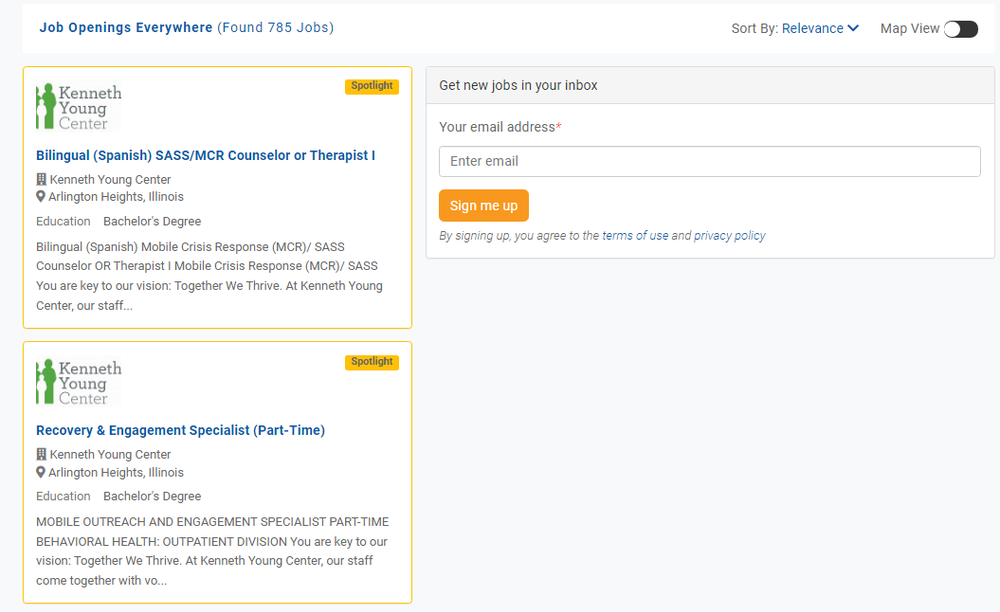1000x612 pixels.
Task: Open the Sort By Relevance dropdown
Action: (820, 28)
